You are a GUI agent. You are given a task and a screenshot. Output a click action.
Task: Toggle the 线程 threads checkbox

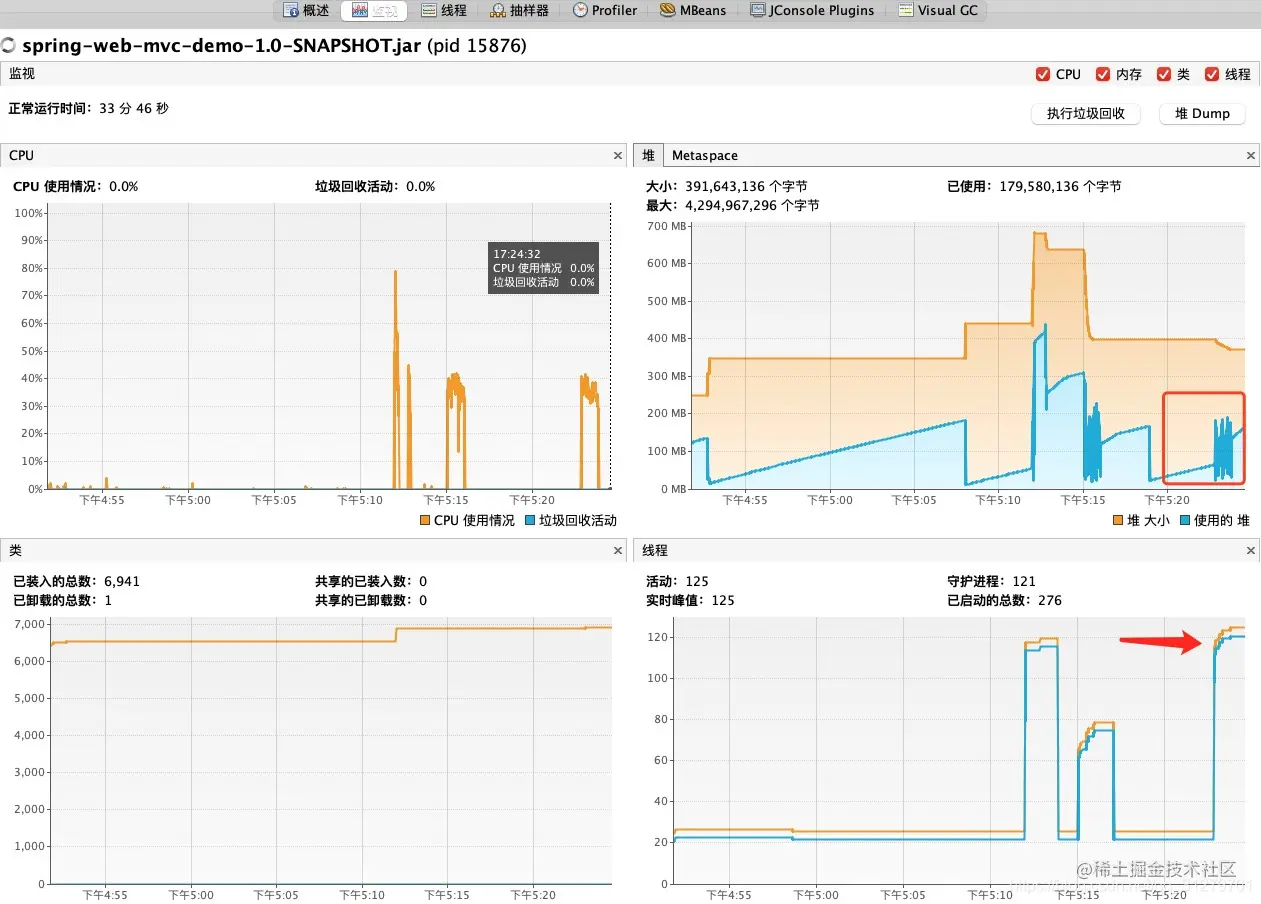[1212, 74]
